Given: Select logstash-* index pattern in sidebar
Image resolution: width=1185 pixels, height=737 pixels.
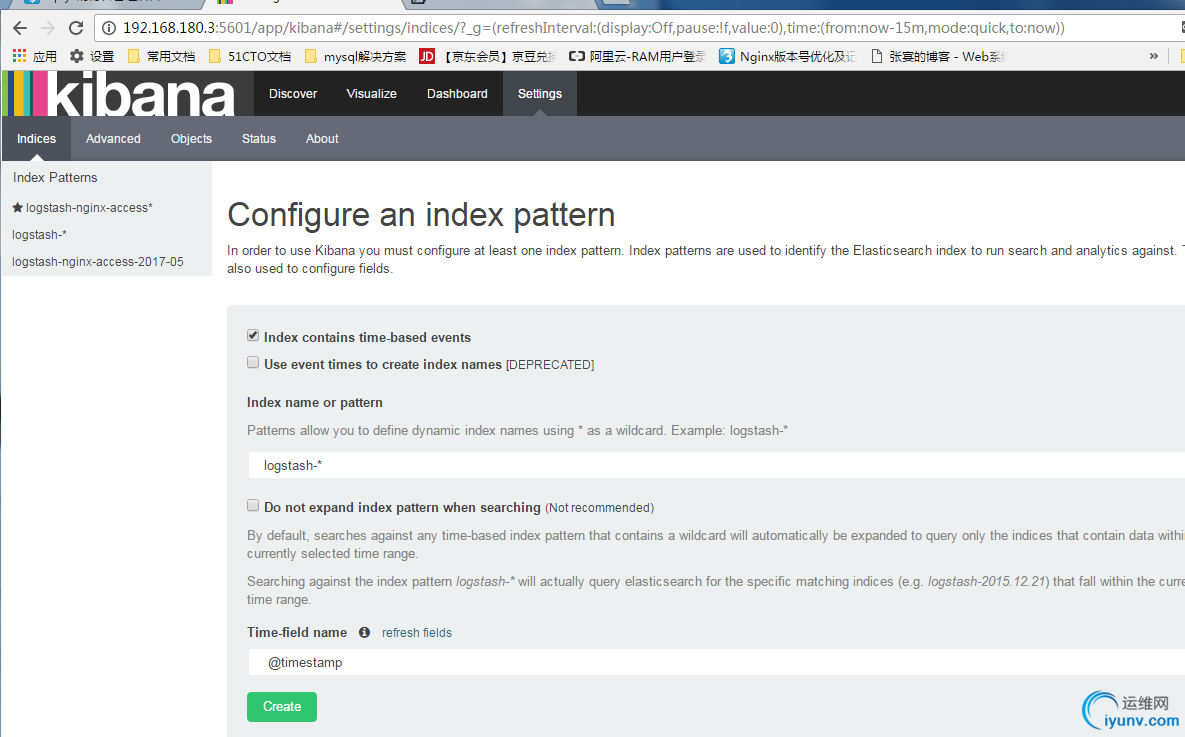Looking at the screenshot, I should pyautogui.click(x=39, y=234).
